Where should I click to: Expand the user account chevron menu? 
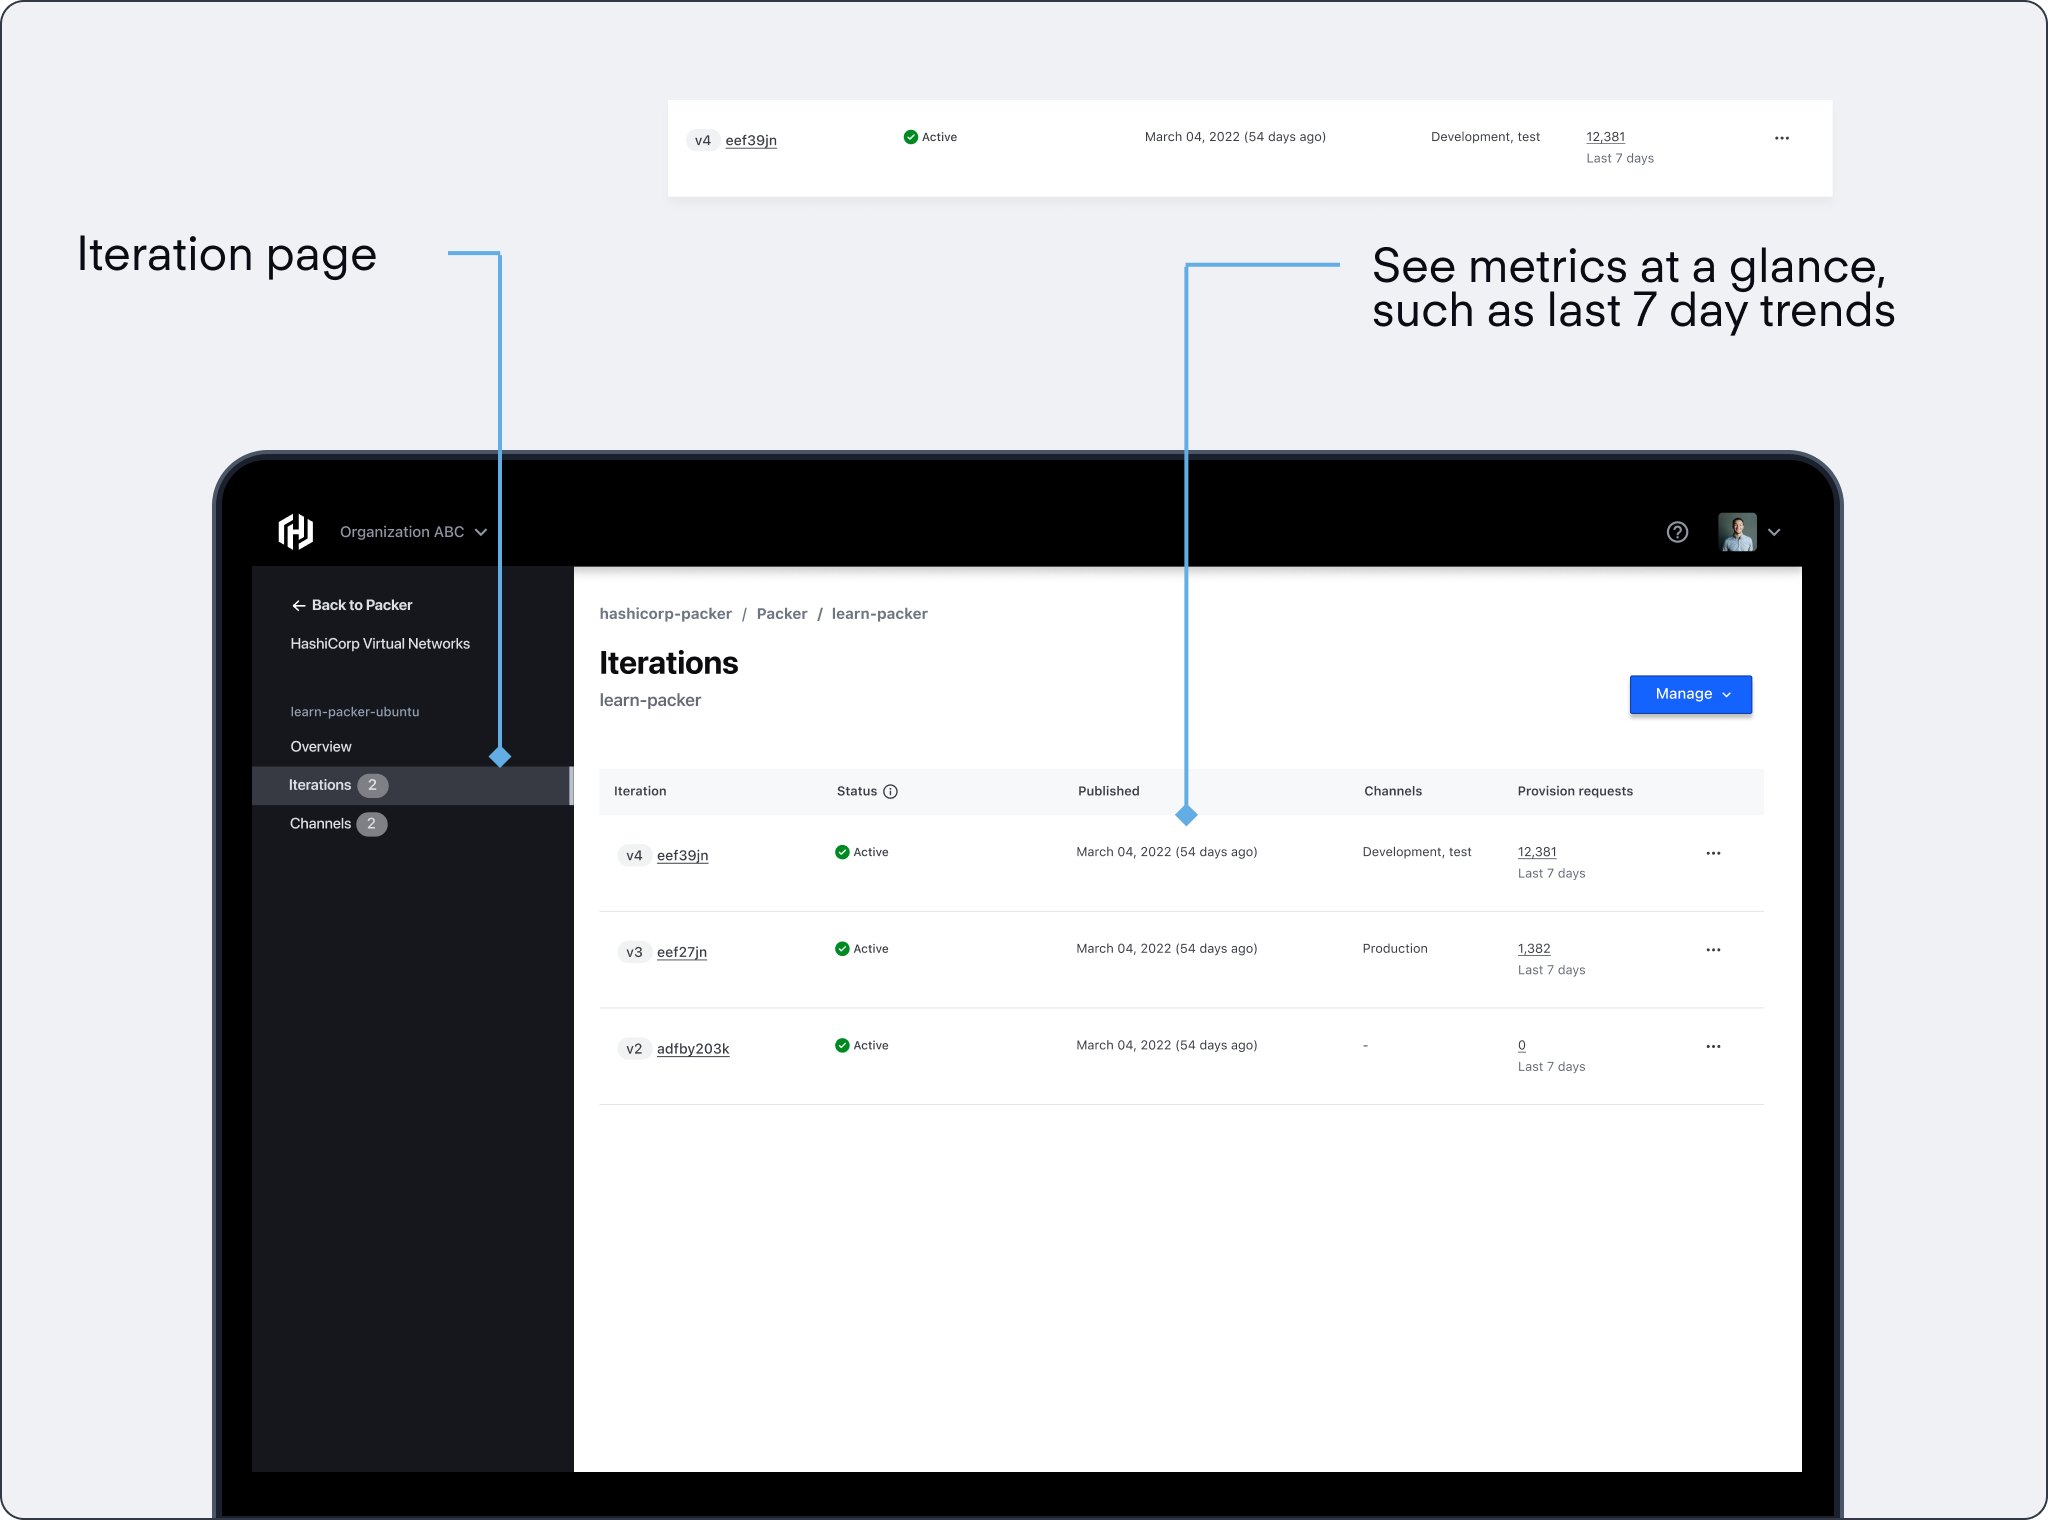coord(1774,532)
